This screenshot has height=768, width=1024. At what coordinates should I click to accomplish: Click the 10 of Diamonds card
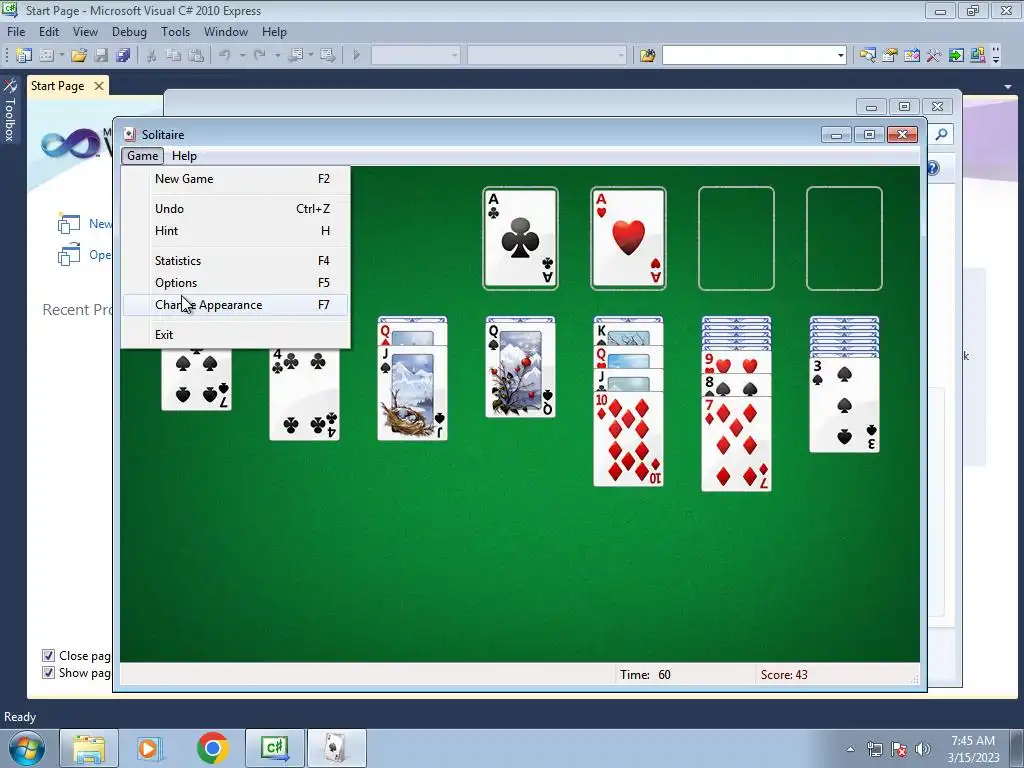pyautogui.click(x=628, y=439)
